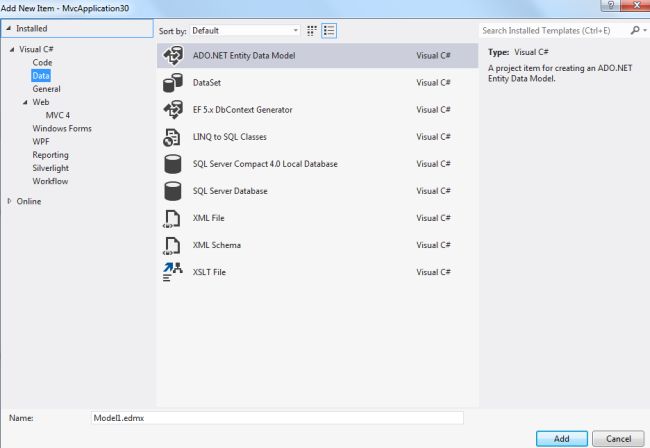Switch to medium icons list view

point(329,31)
